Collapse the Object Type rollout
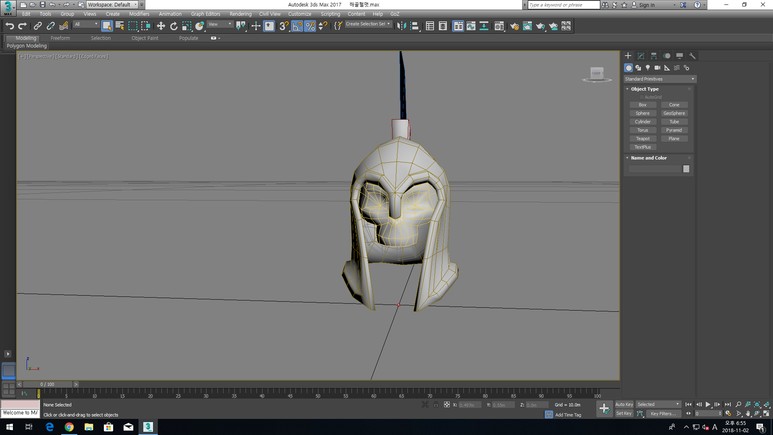This screenshot has height=435, width=773. 645,89
